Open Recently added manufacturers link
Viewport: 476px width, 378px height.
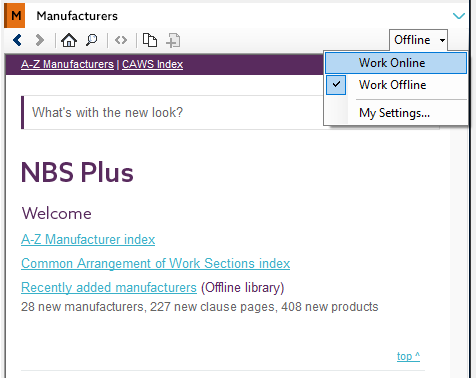pos(109,287)
